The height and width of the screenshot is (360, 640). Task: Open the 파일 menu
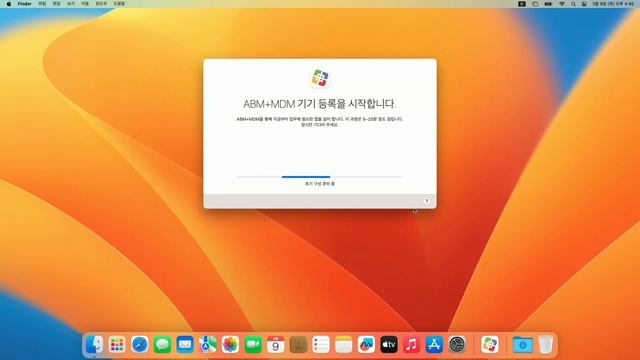click(x=42, y=4)
